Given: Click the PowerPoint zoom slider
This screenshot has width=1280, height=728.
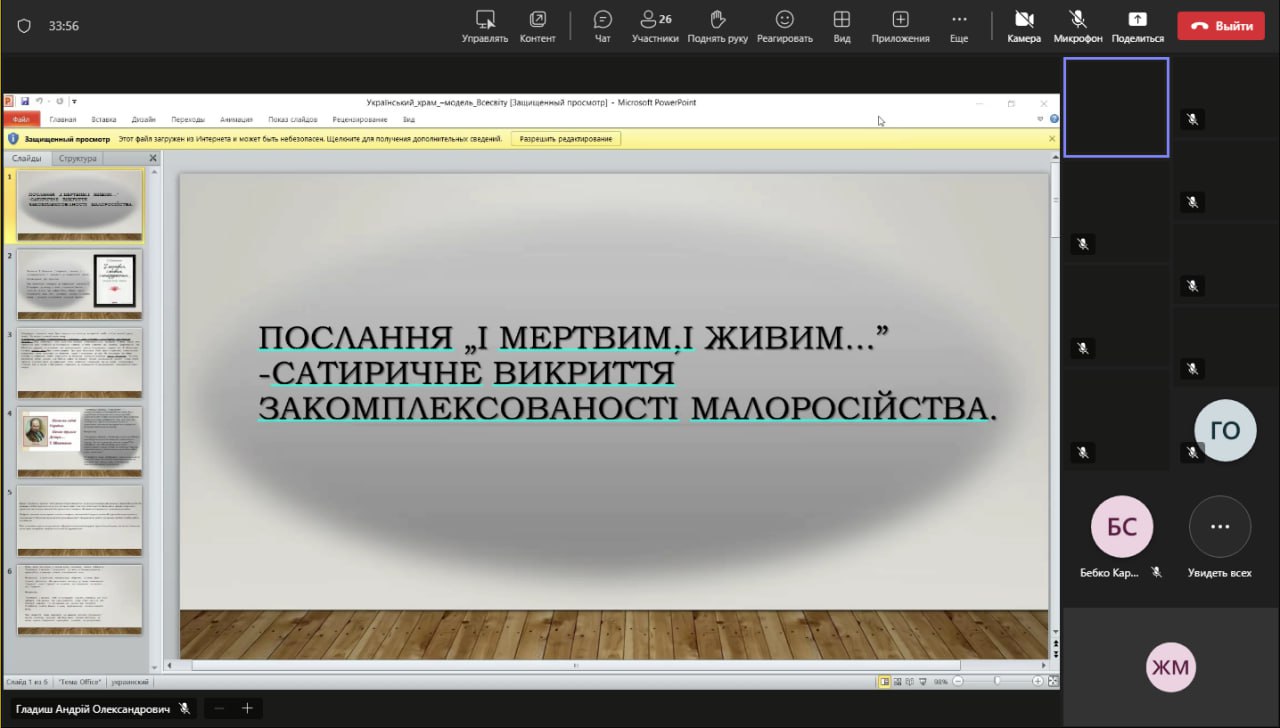Looking at the screenshot, I should coord(996,681).
